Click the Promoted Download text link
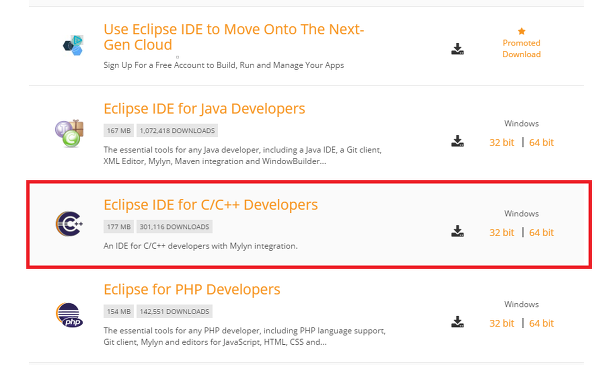The width and height of the screenshot is (600, 365). tap(521, 49)
